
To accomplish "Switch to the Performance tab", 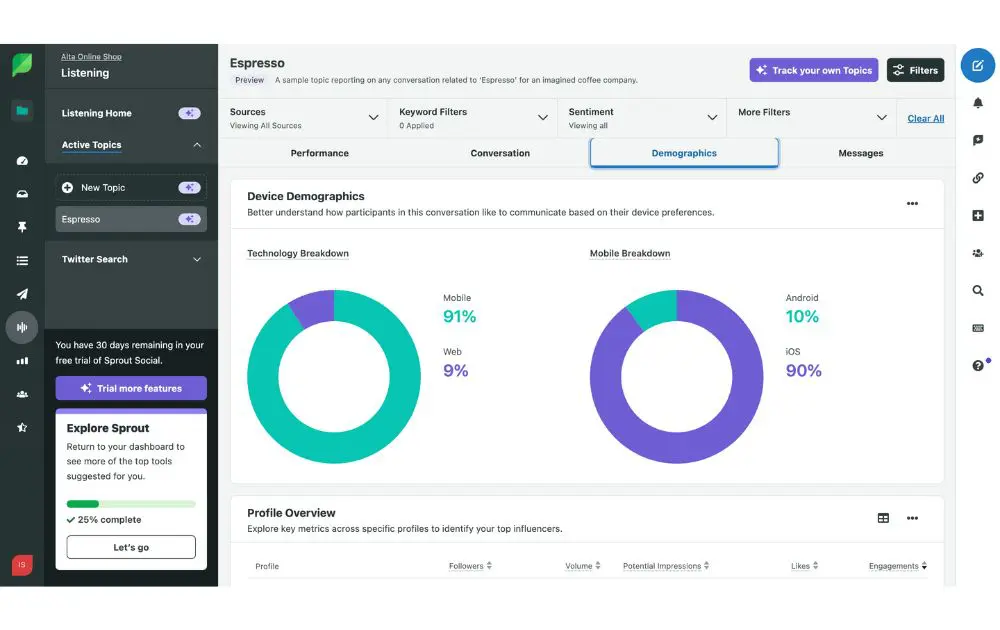I will tap(320, 153).
